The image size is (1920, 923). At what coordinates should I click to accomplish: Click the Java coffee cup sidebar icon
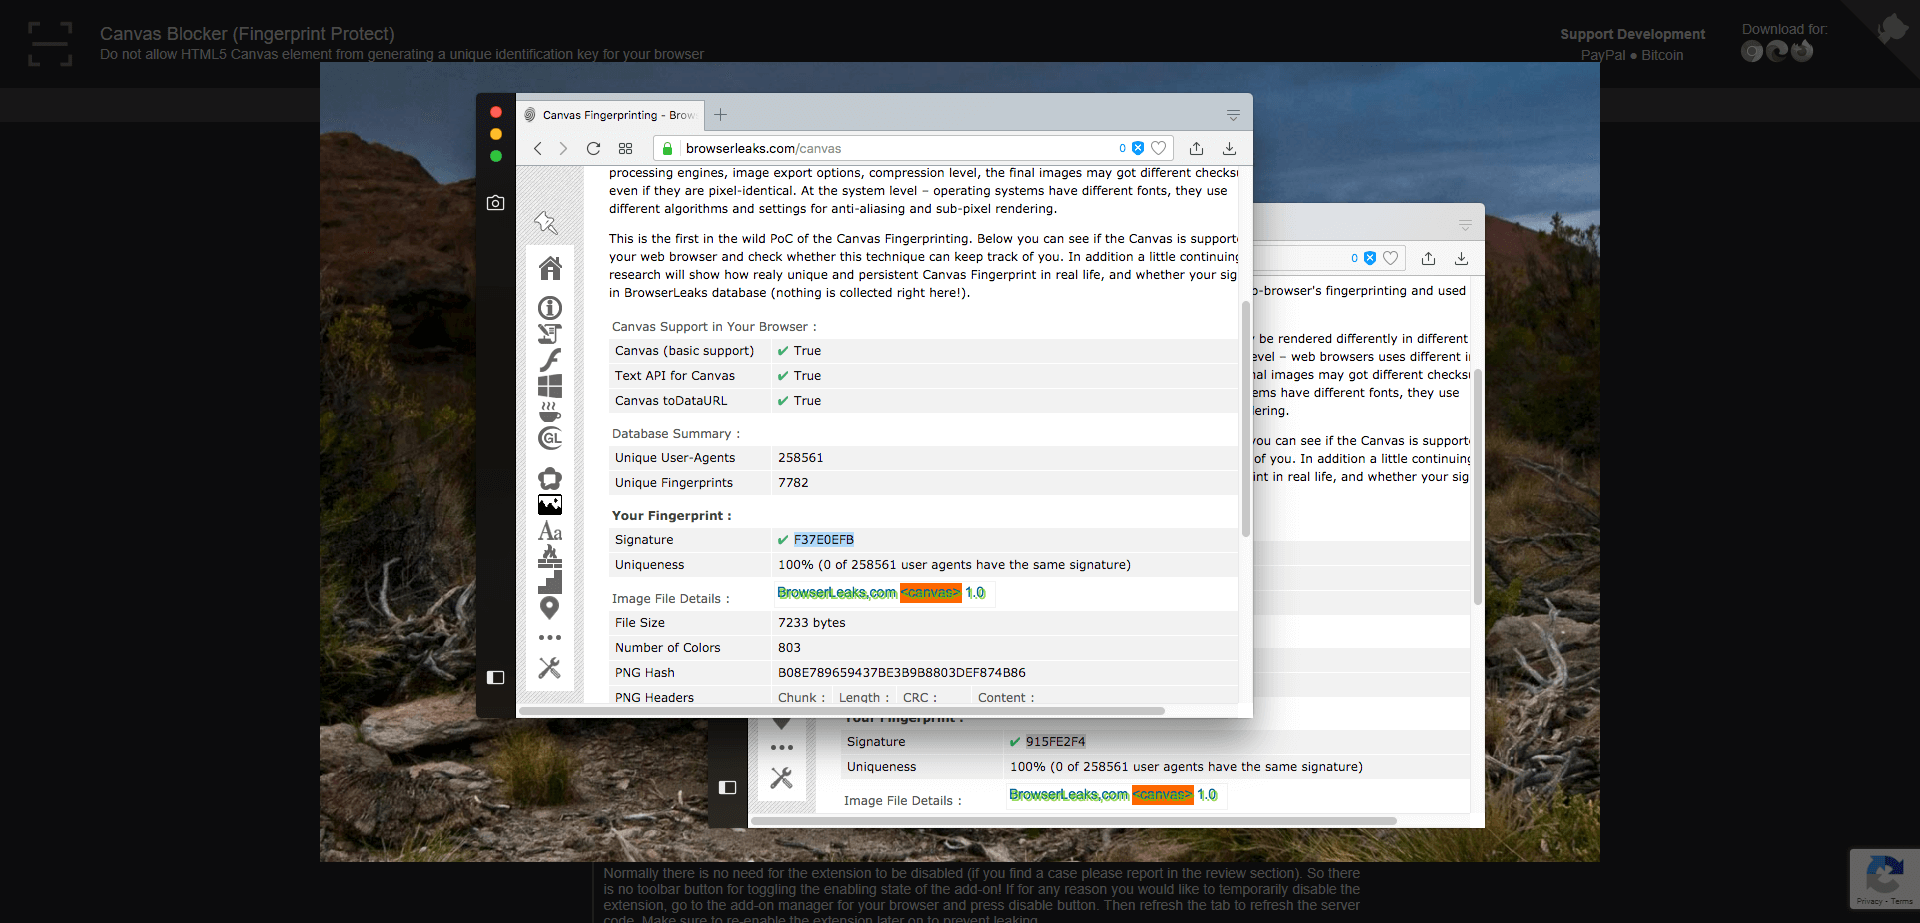550,411
